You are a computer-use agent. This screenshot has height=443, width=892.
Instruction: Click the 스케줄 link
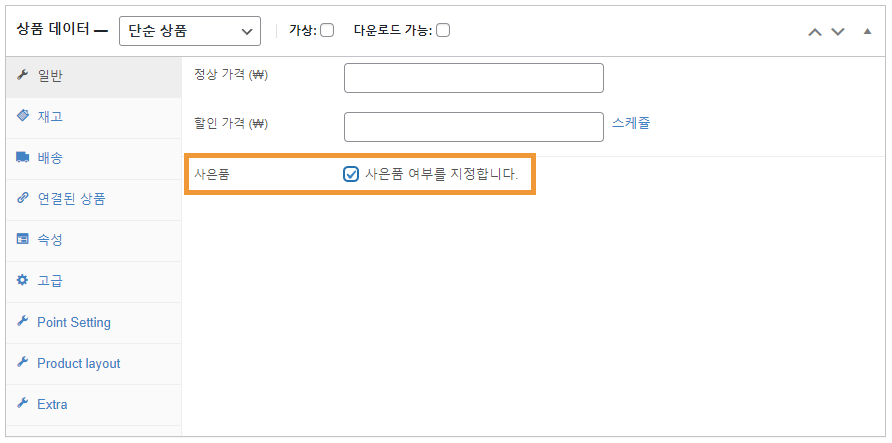pos(631,123)
